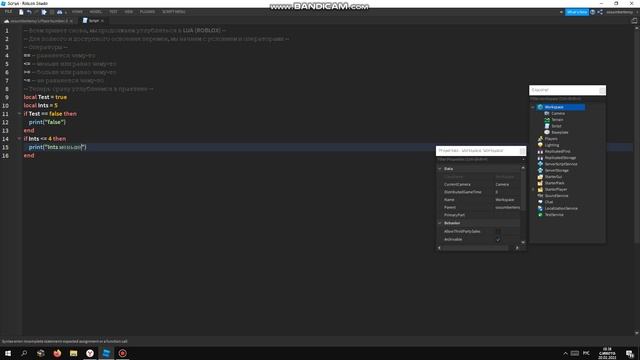Click the Bandicam record taskbar icon
Image resolution: width=640 pixels, height=360 pixels.
(122, 353)
